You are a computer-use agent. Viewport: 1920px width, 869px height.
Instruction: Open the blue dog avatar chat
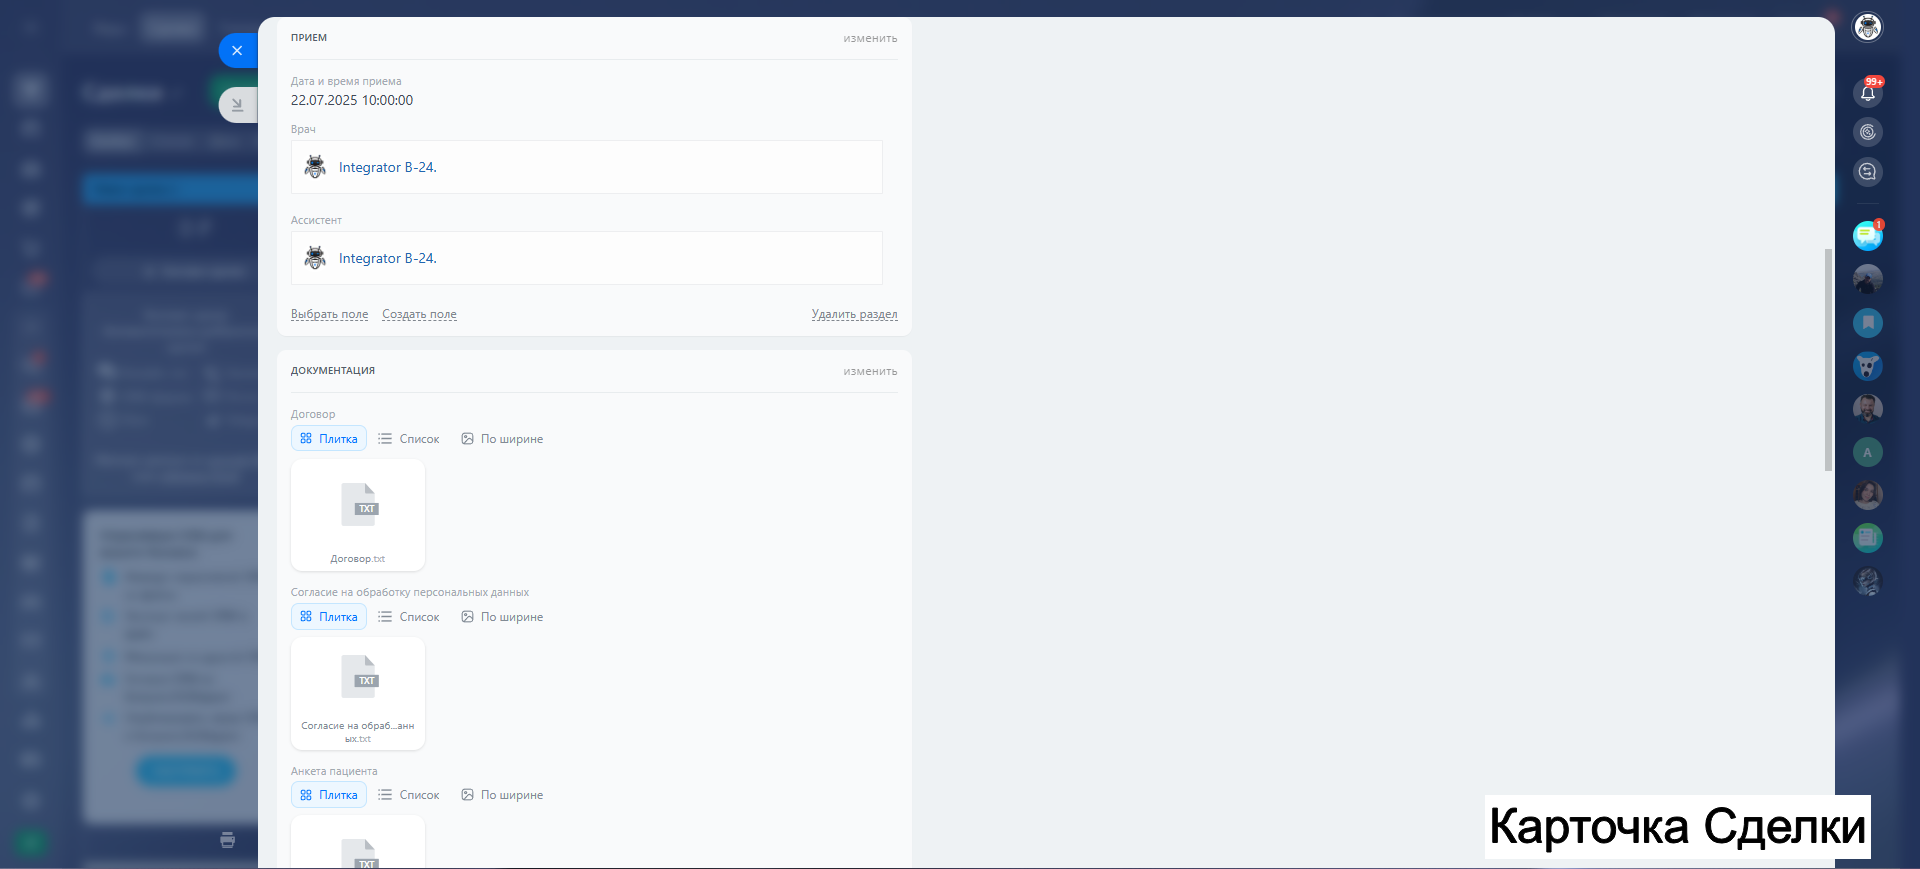coord(1867,366)
